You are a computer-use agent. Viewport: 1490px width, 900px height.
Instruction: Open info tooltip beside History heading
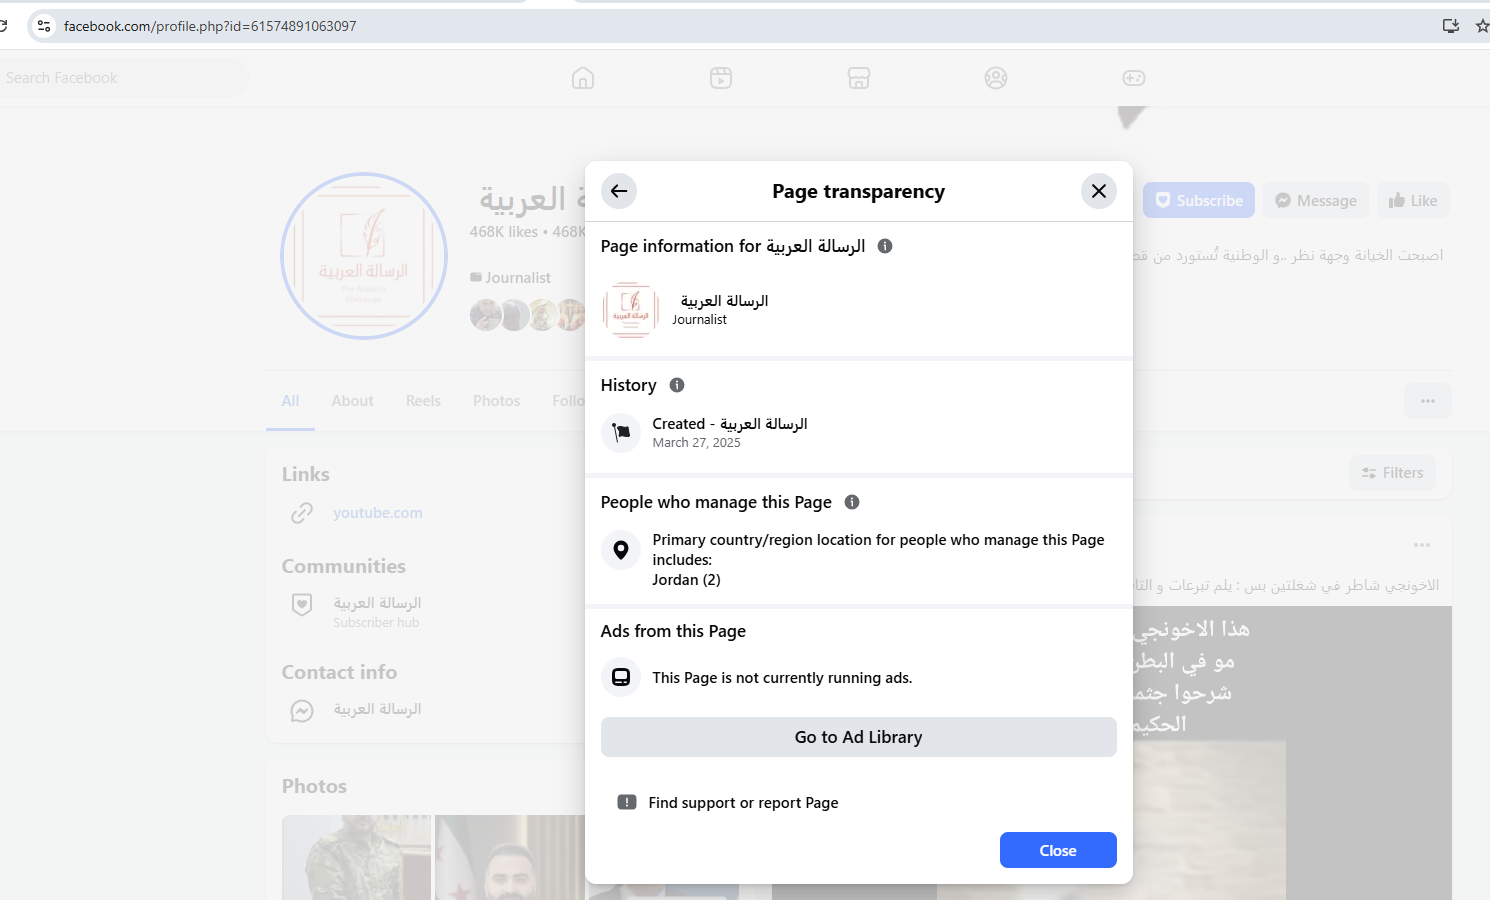coord(677,385)
